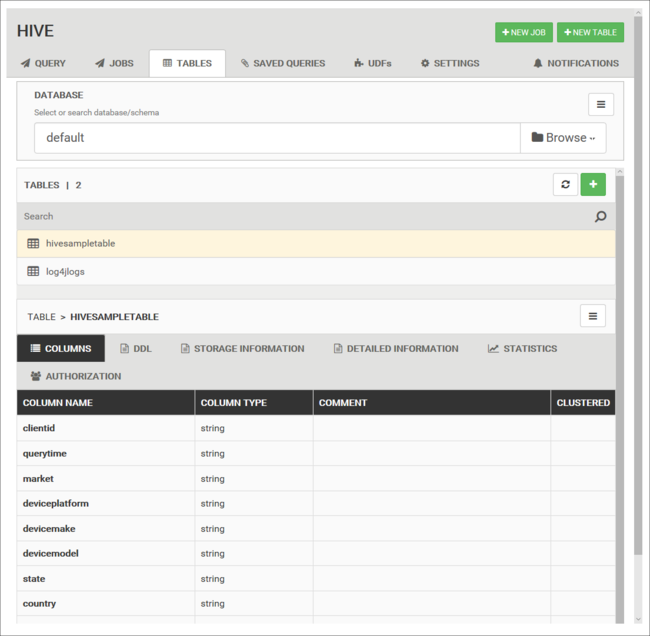Click the clientid column name
Image resolution: width=650 pixels, height=636 pixels.
39,428
